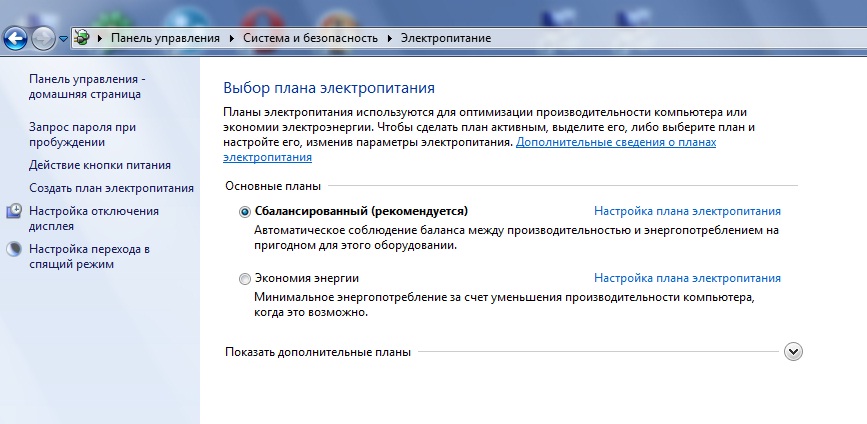Viewport: 867px width, 424px height.
Task: Open plan settings link for Сбалансированный
Action: (x=687, y=211)
